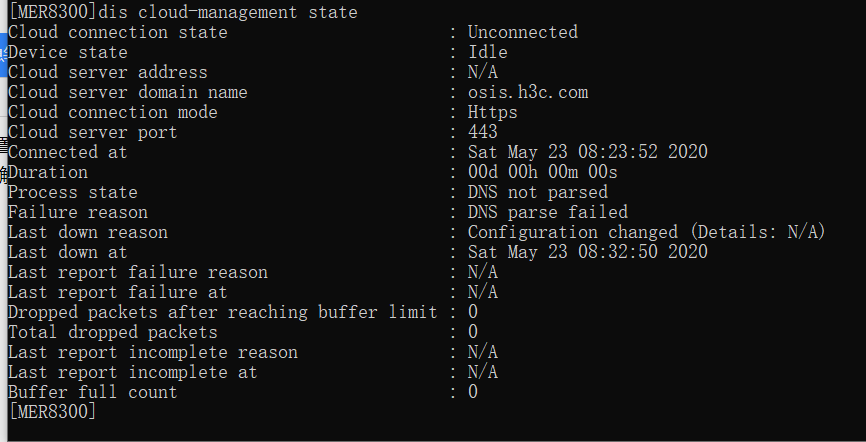866x442 pixels.
Task: Click 'Configuration changed (Details: N/A)' text
Action: (646, 232)
